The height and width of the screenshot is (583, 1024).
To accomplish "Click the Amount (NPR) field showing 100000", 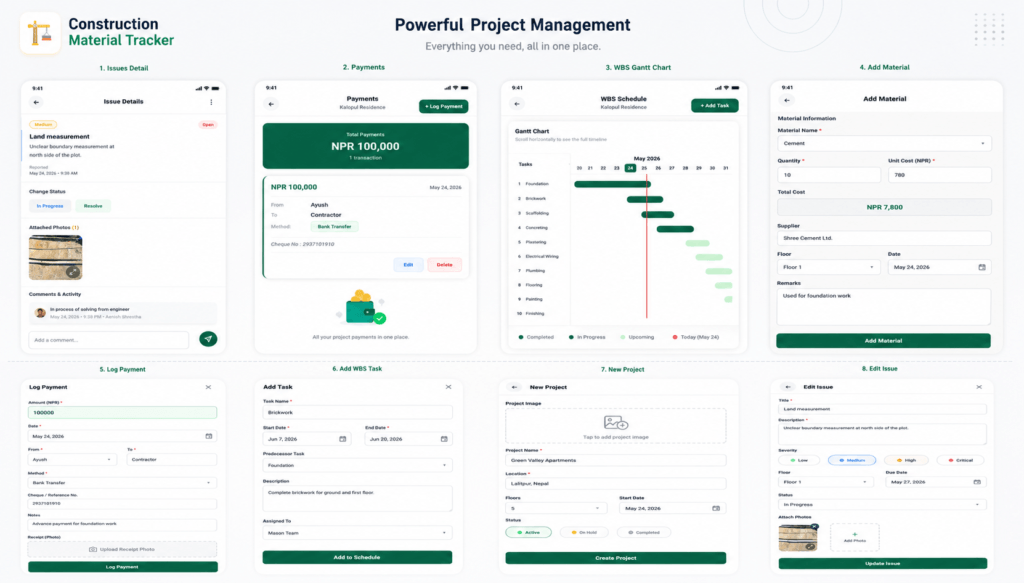I will (122, 413).
